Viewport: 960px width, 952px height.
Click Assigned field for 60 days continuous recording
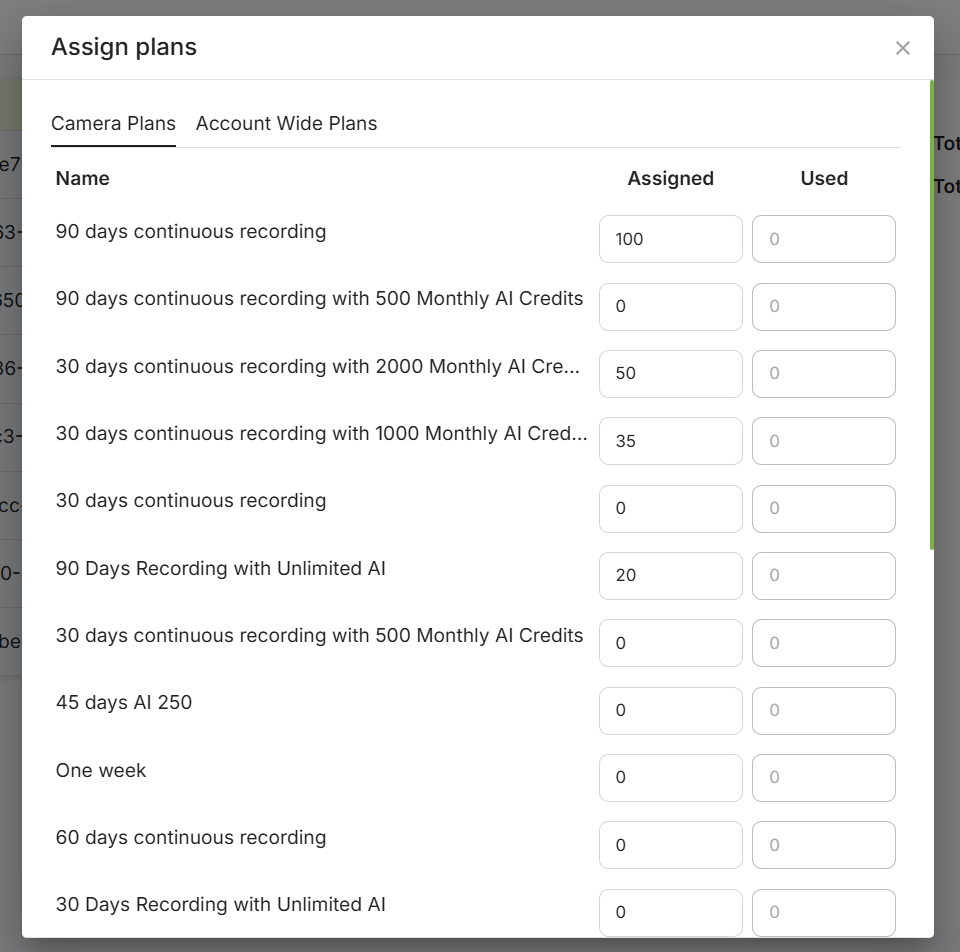pos(670,845)
